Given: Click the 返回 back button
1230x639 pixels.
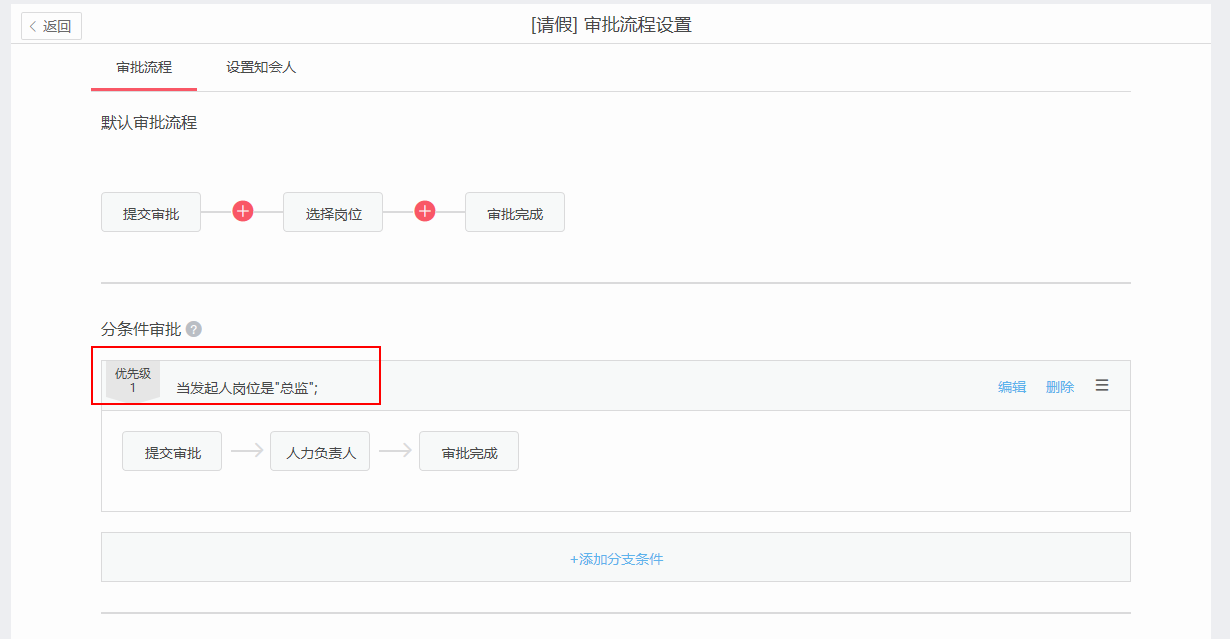Looking at the screenshot, I should [x=51, y=26].
